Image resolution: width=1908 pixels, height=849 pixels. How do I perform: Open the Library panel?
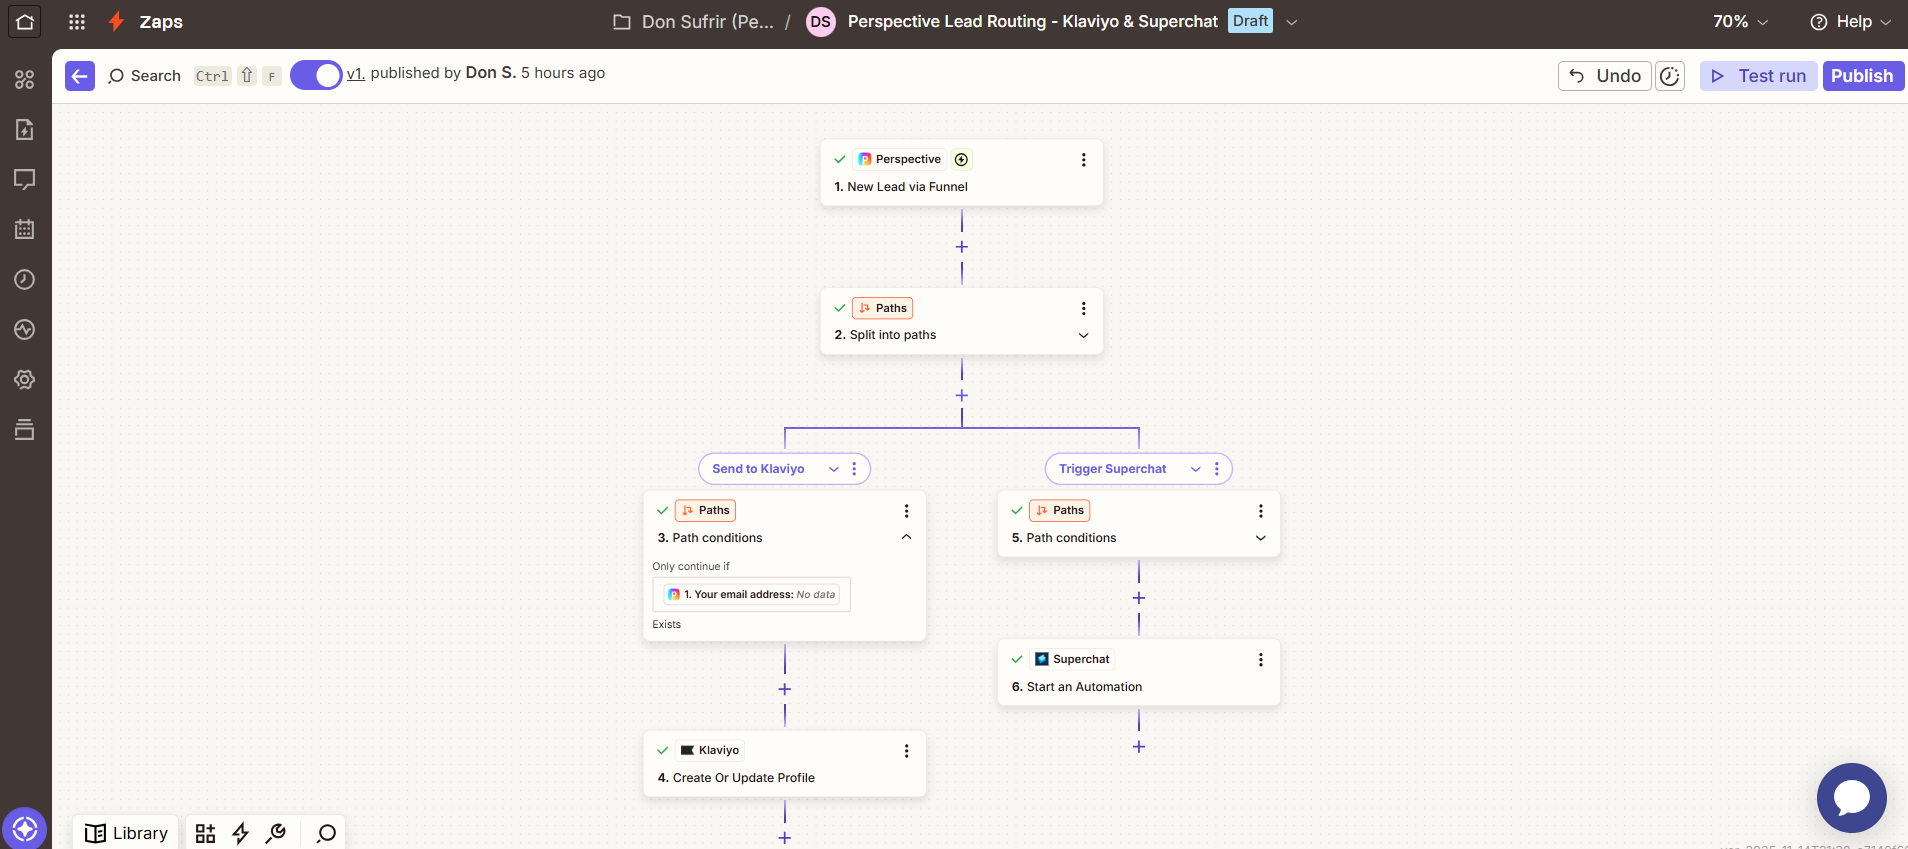click(x=127, y=834)
